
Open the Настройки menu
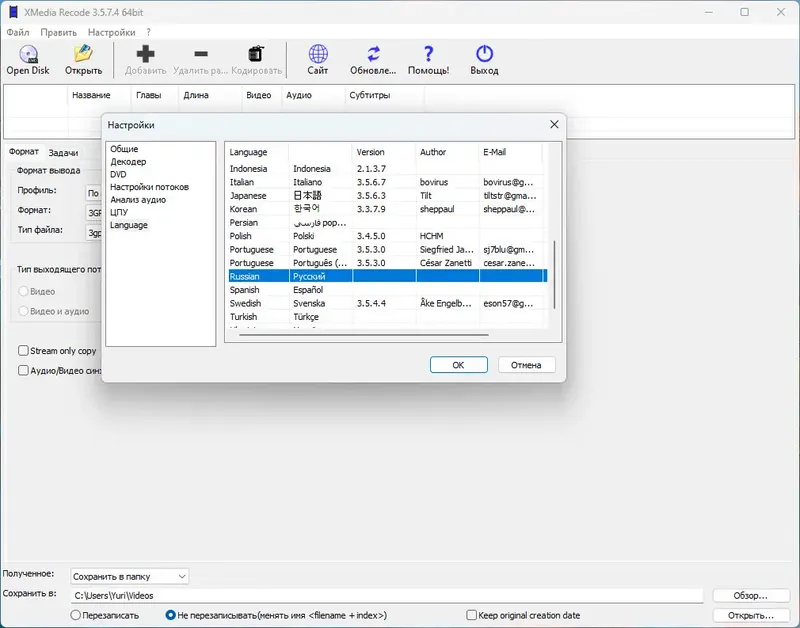tap(111, 32)
